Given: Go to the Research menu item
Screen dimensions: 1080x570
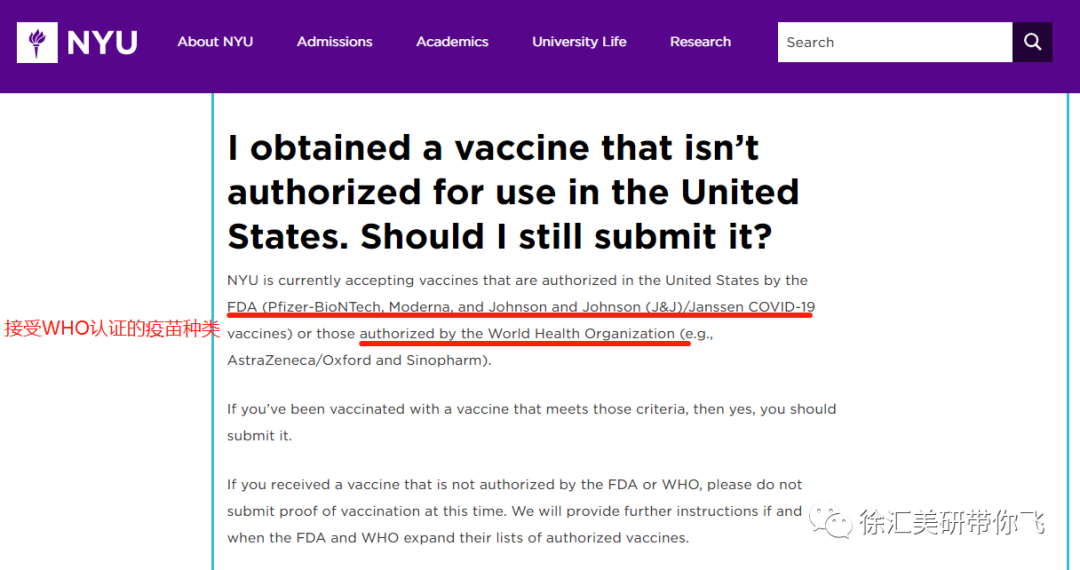Looking at the screenshot, I should tap(700, 42).
